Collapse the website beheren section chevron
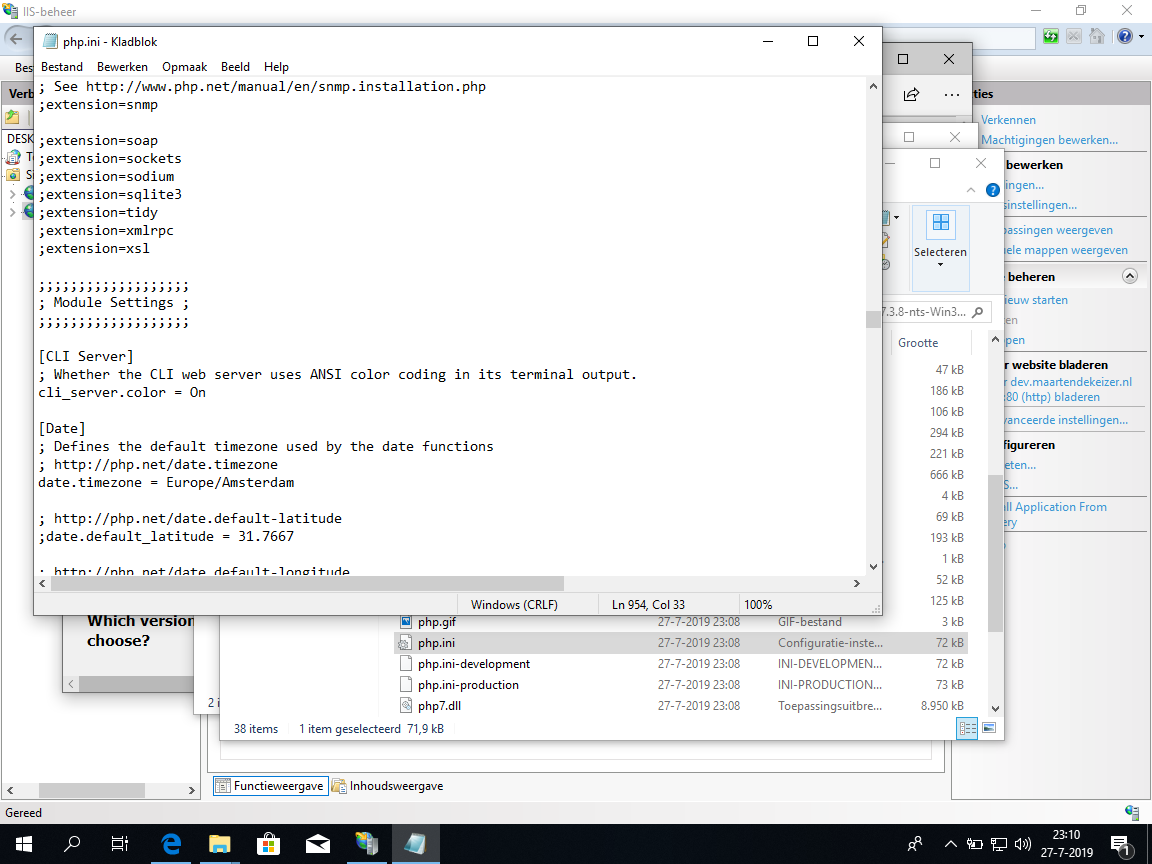This screenshot has width=1152, height=864. pyautogui.click(x=1130, y=276)
